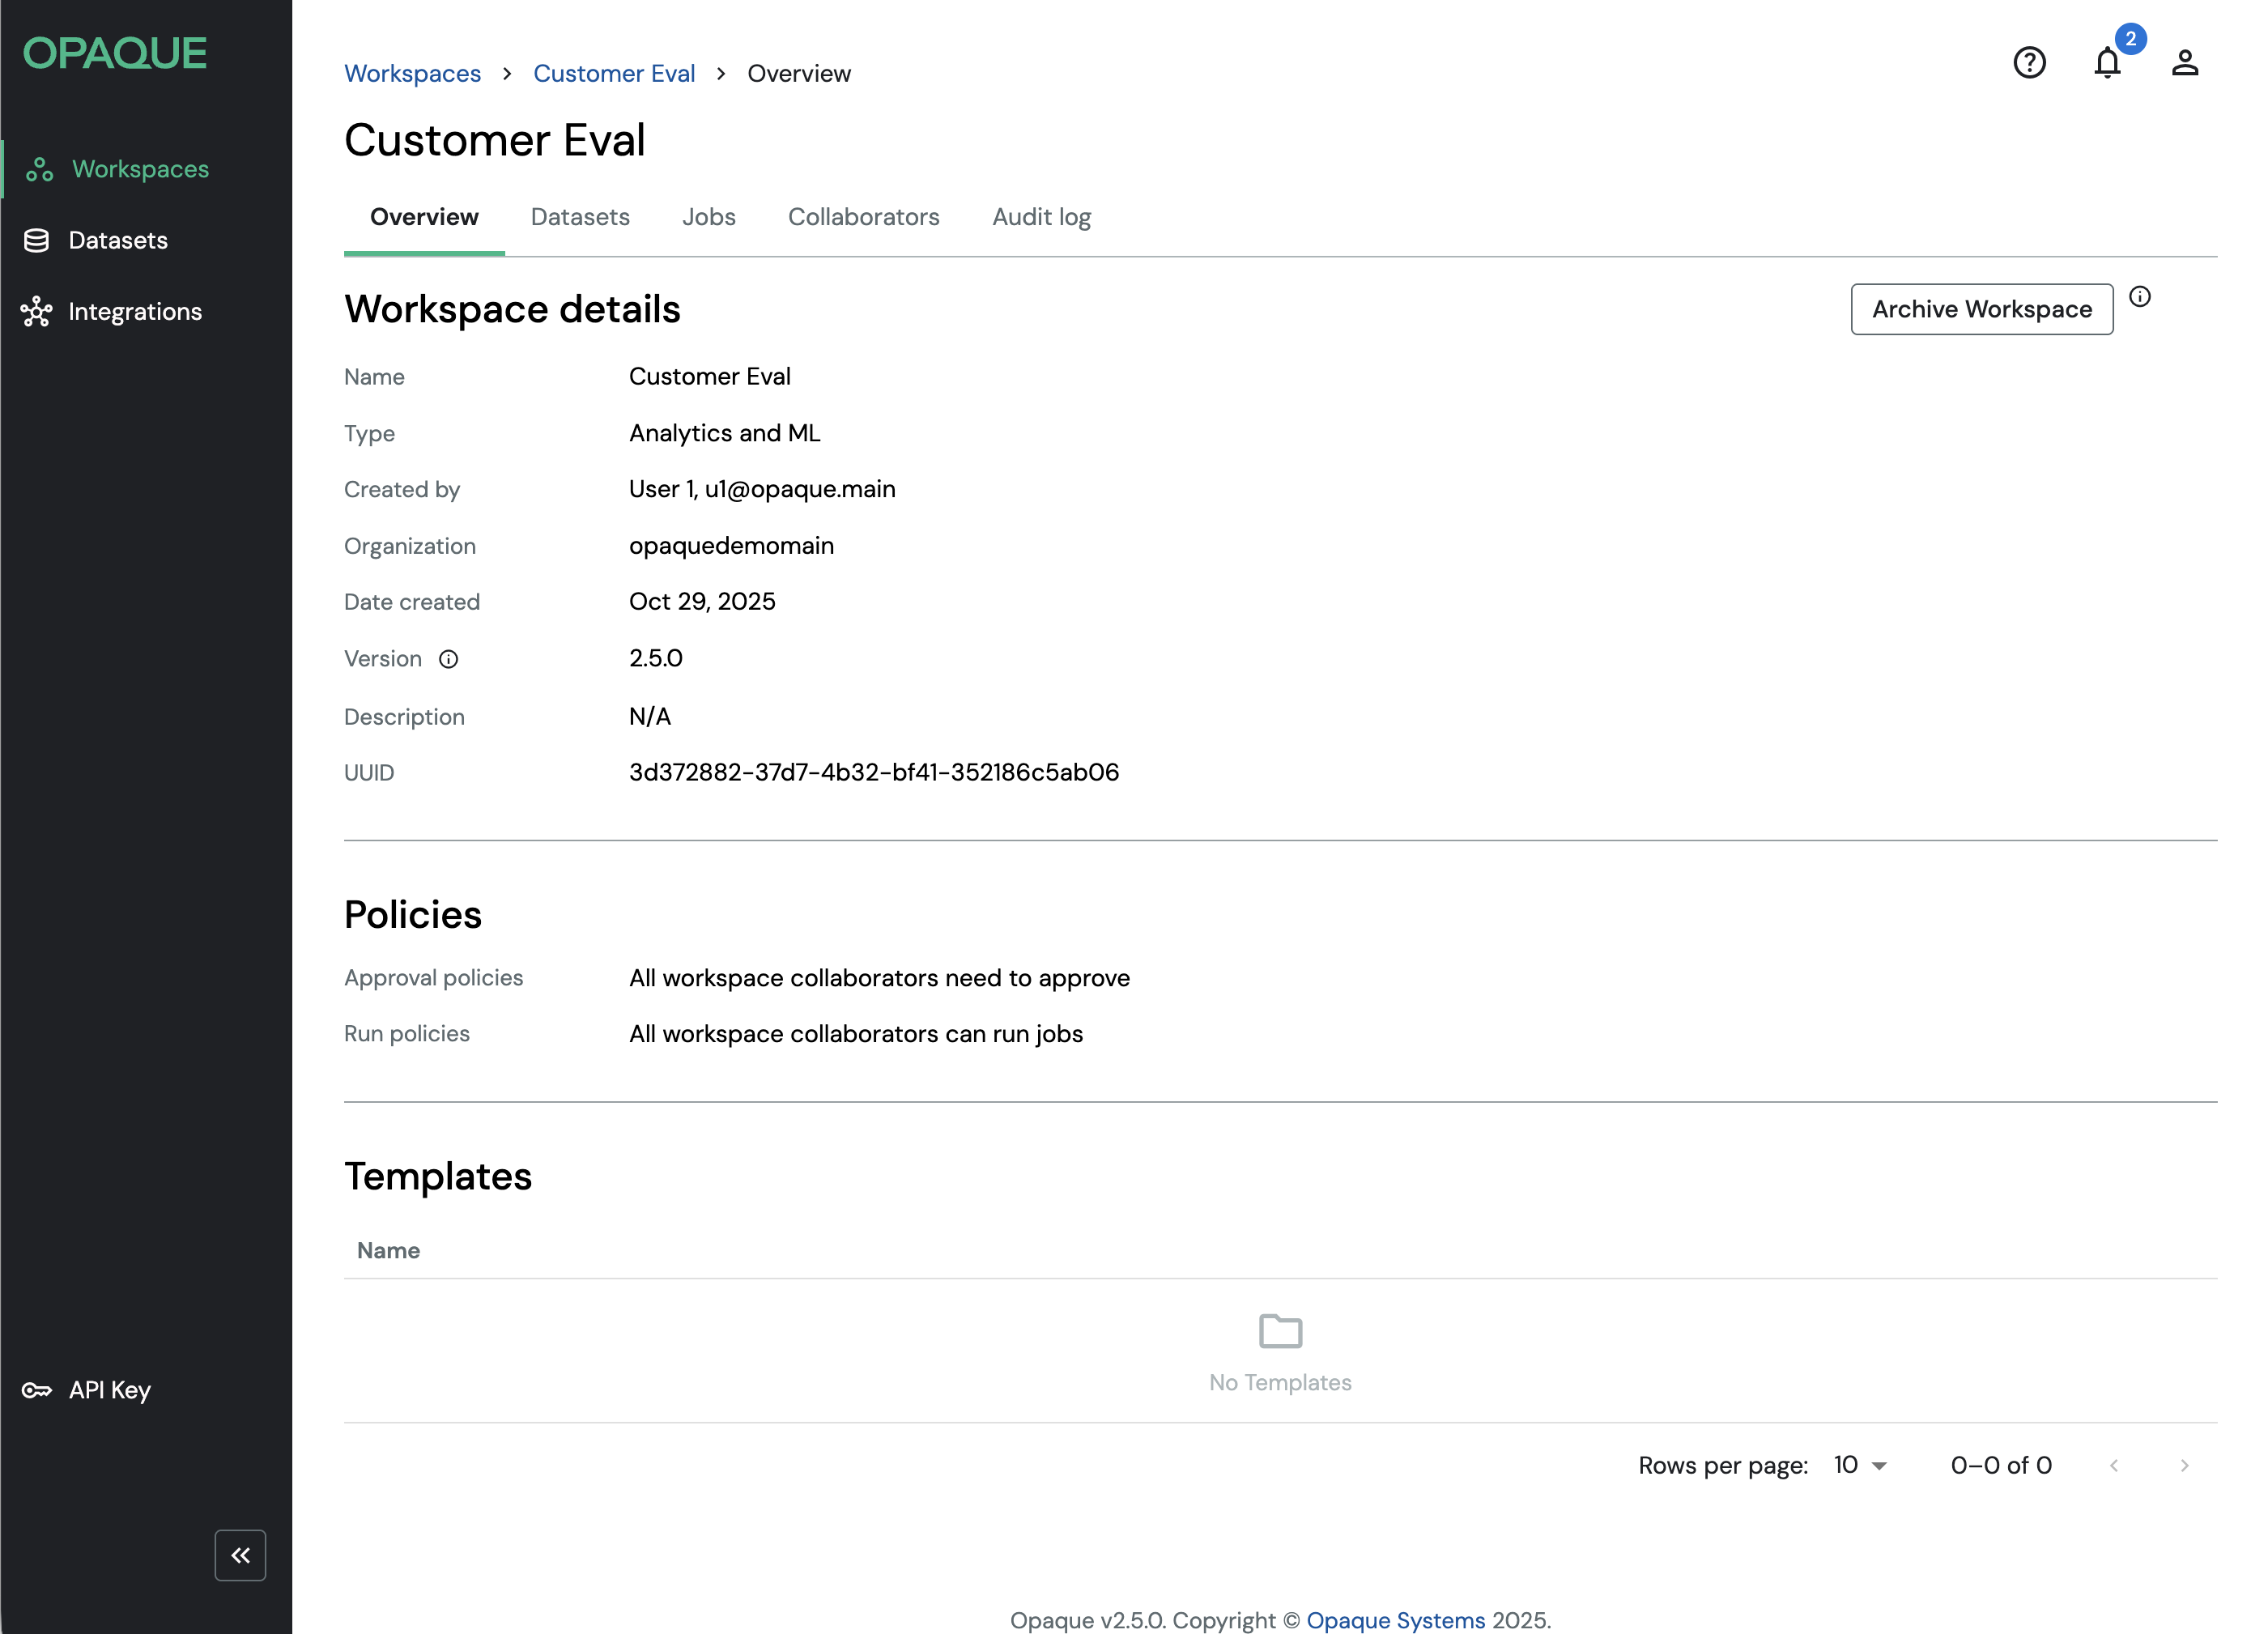Screen dimensions: 2268x1634
Task: Switch to the Datasets tab
Action: click(x=580, y=217)
